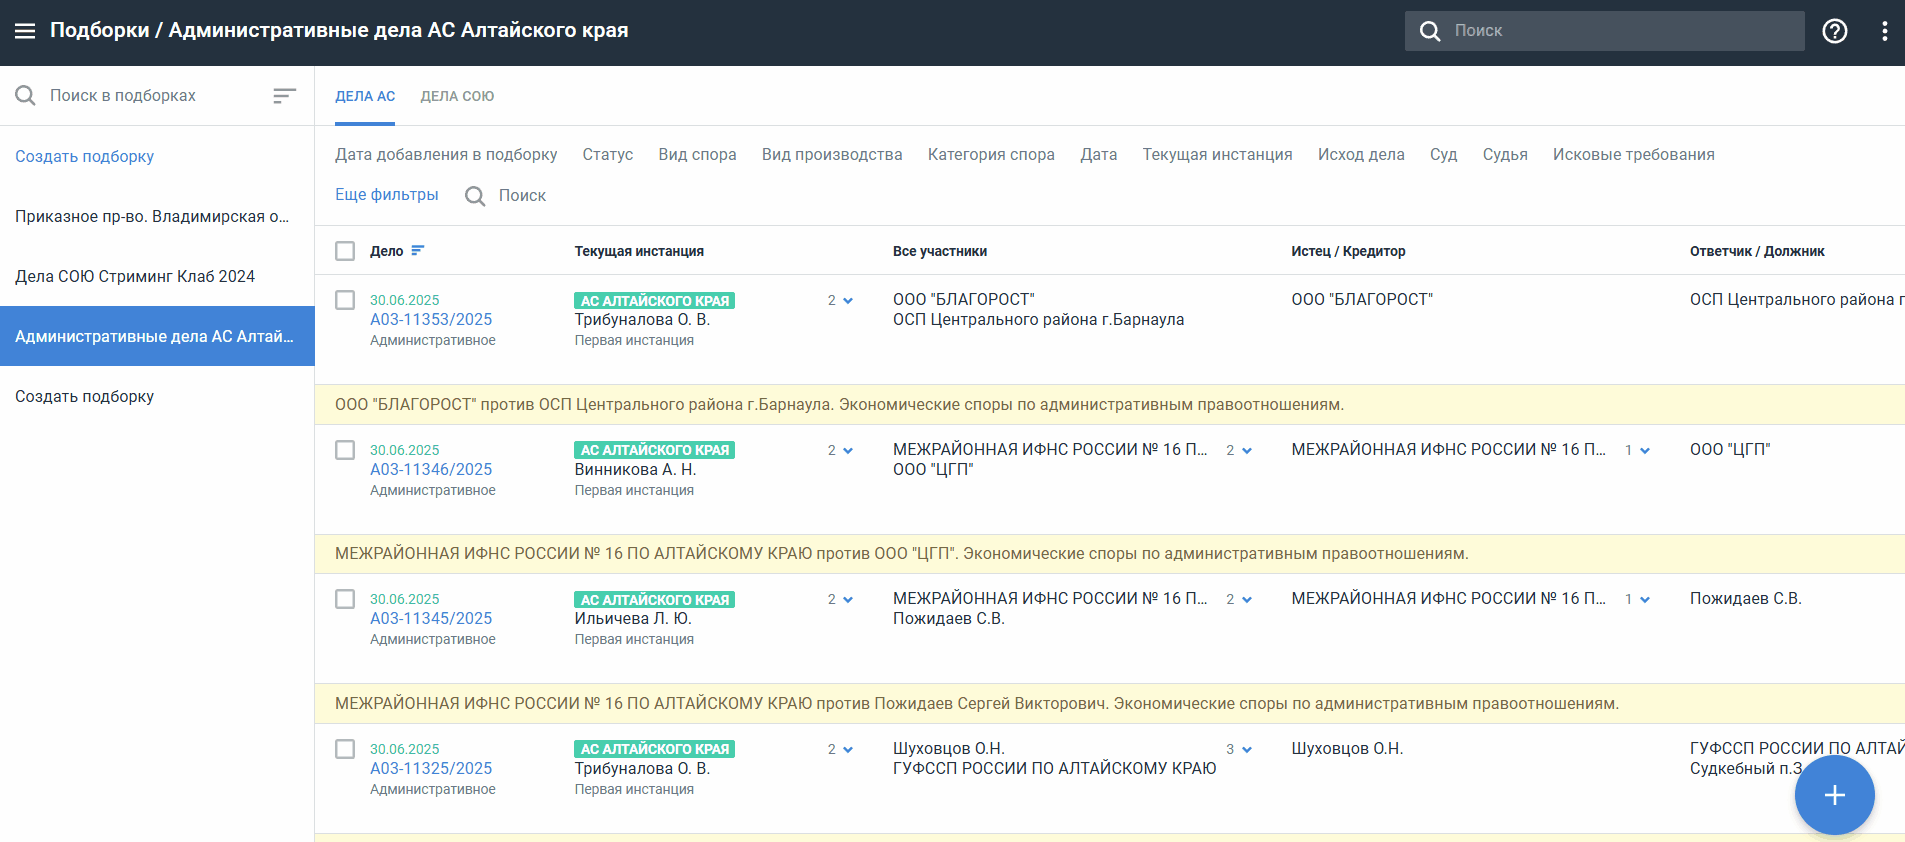Open the Исход дела filter
Screen dimensions: 1905x842
click(x=1361, y=154)
